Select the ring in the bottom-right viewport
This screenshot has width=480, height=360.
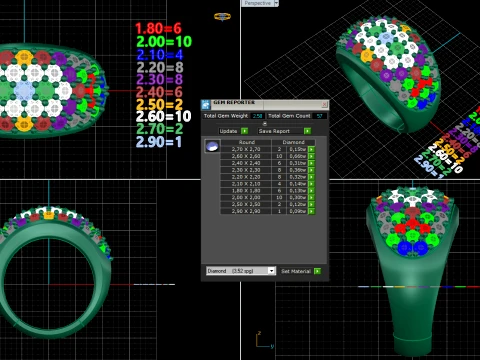coord(412,272)
